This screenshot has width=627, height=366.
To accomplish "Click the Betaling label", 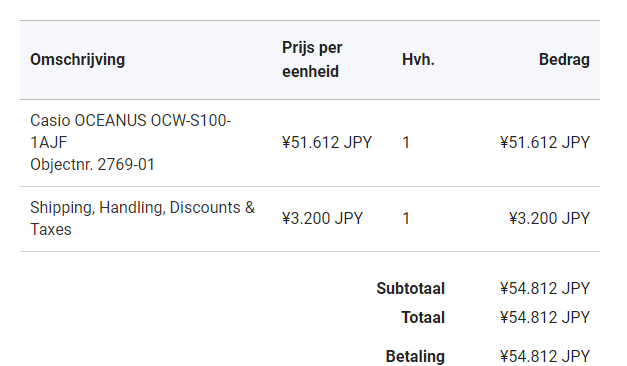I will pyautogui.click(x=415, y=356).
